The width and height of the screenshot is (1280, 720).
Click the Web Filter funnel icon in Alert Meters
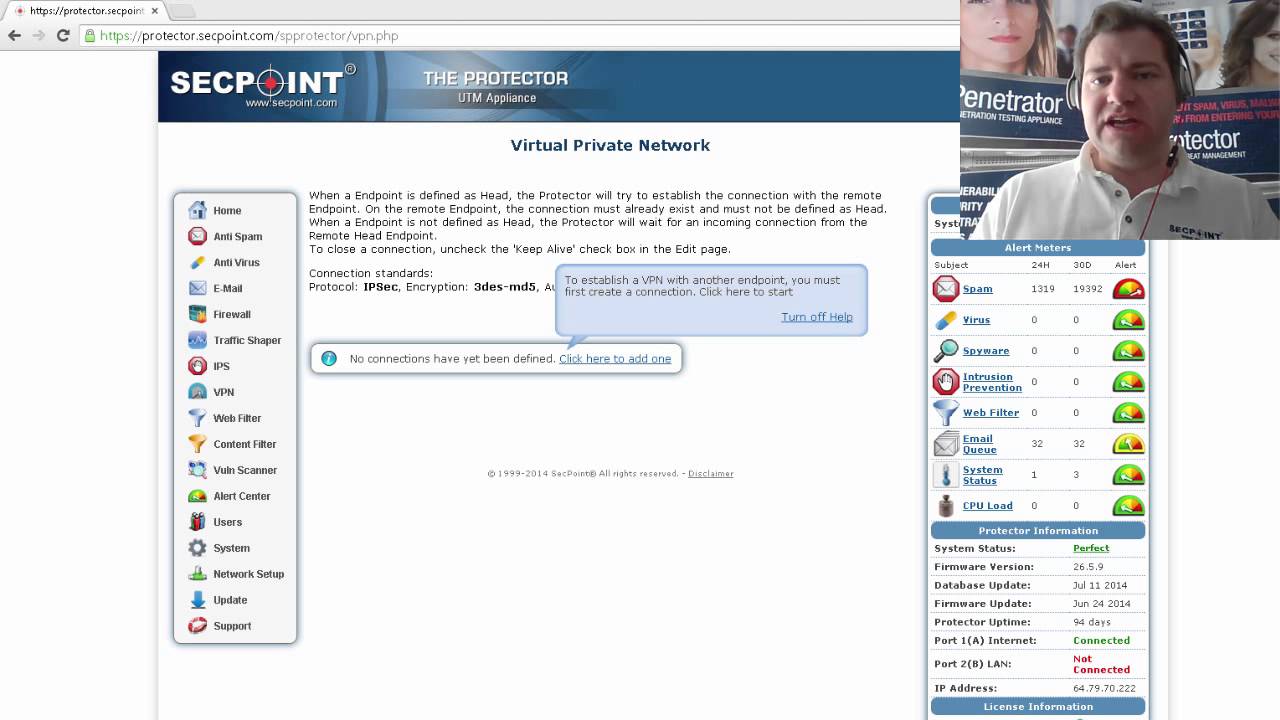[945, 413]
